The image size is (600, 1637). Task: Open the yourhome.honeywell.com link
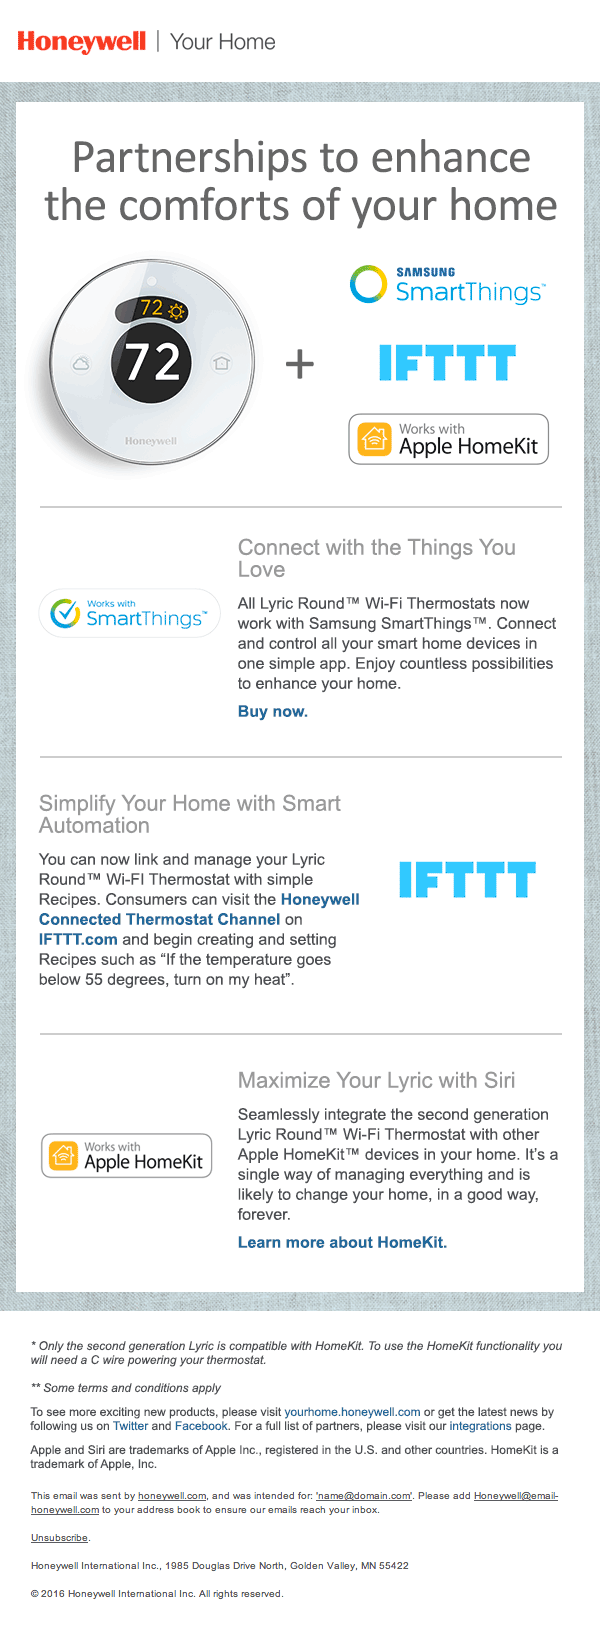pos(352,1412)
